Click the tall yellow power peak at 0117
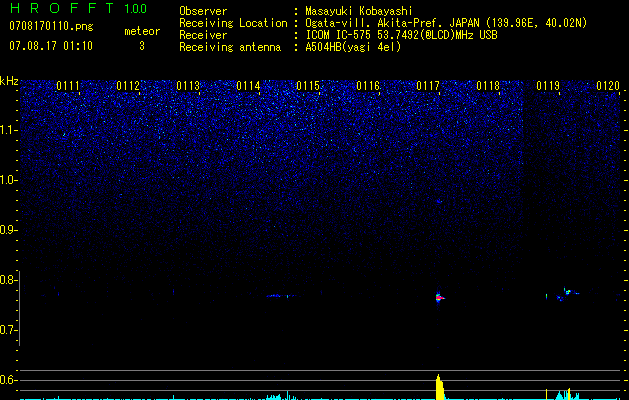Viewport: 629px width, 400px height. [x=439, y=387]
